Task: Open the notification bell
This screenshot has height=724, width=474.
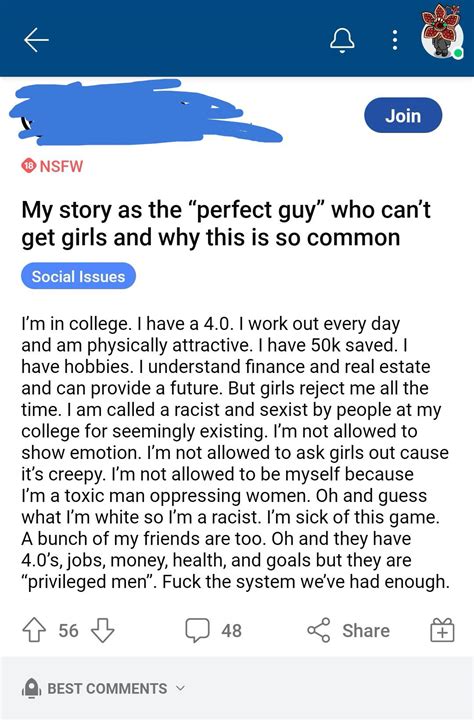Action: tap(342, 40)
